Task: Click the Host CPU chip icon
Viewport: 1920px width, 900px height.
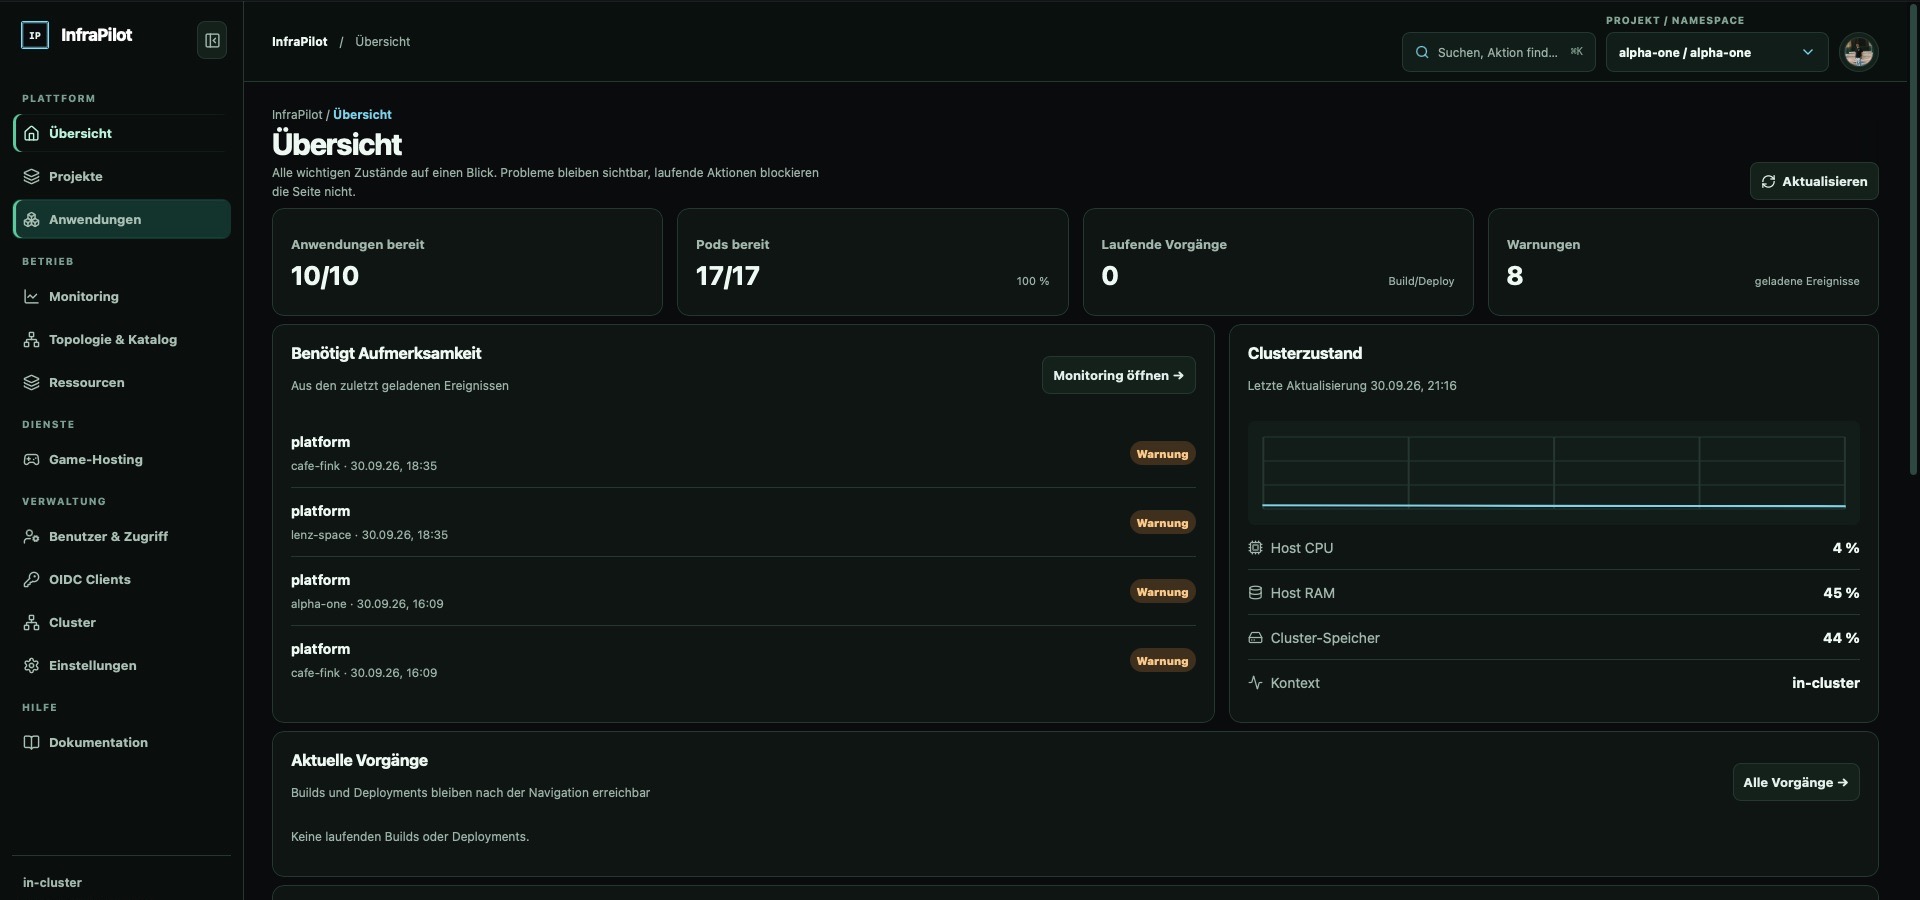Action: click(1256, 547)
